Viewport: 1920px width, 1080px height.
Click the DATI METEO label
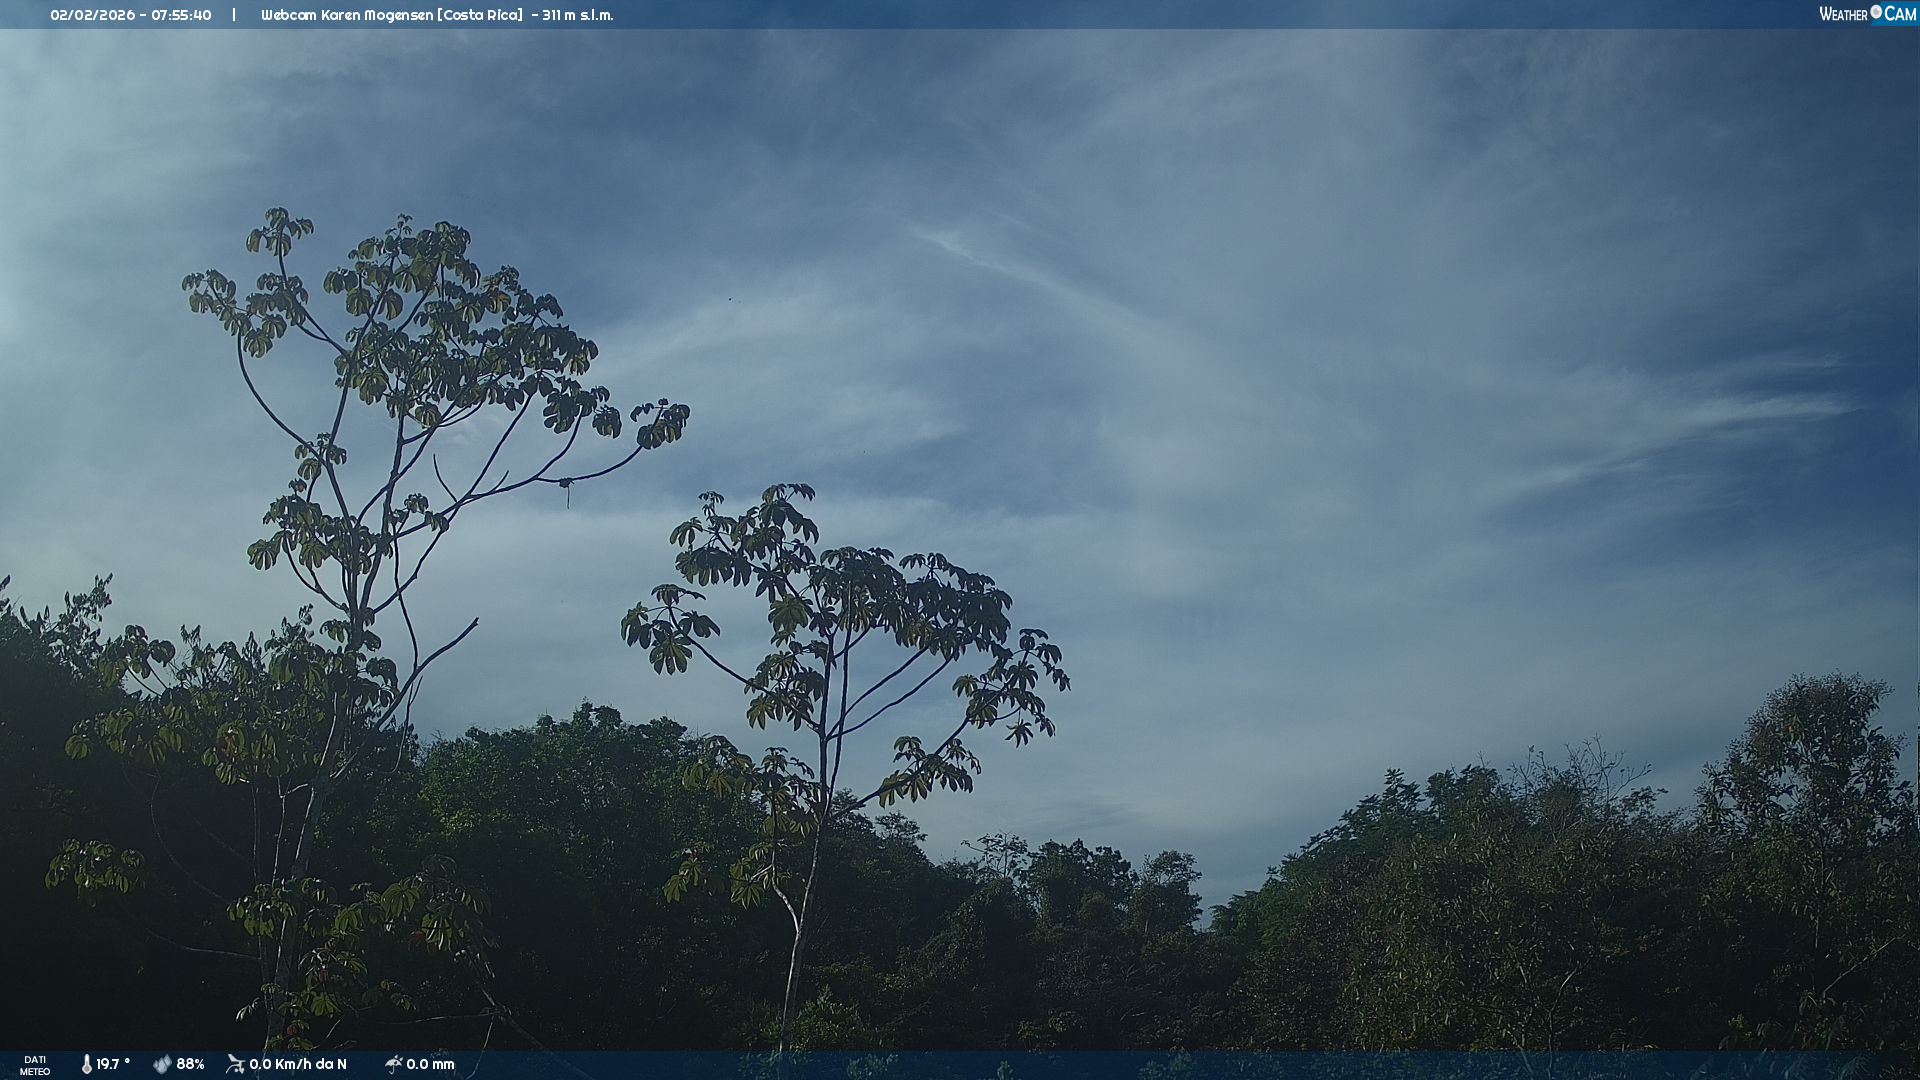pyautogui.click(x=35, y=1065)
